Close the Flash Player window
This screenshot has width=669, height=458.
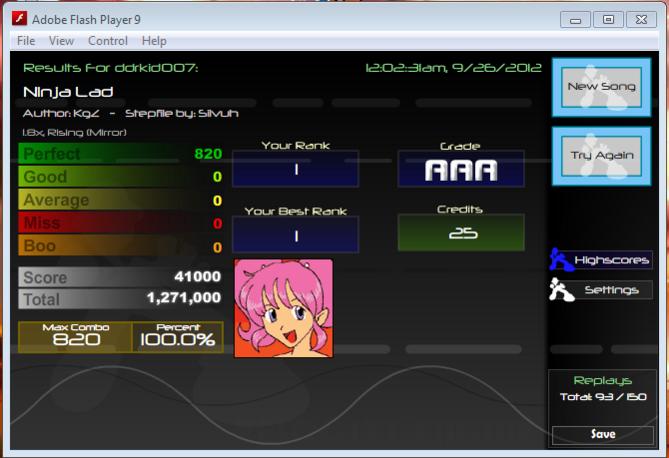(x=641, y=20)
